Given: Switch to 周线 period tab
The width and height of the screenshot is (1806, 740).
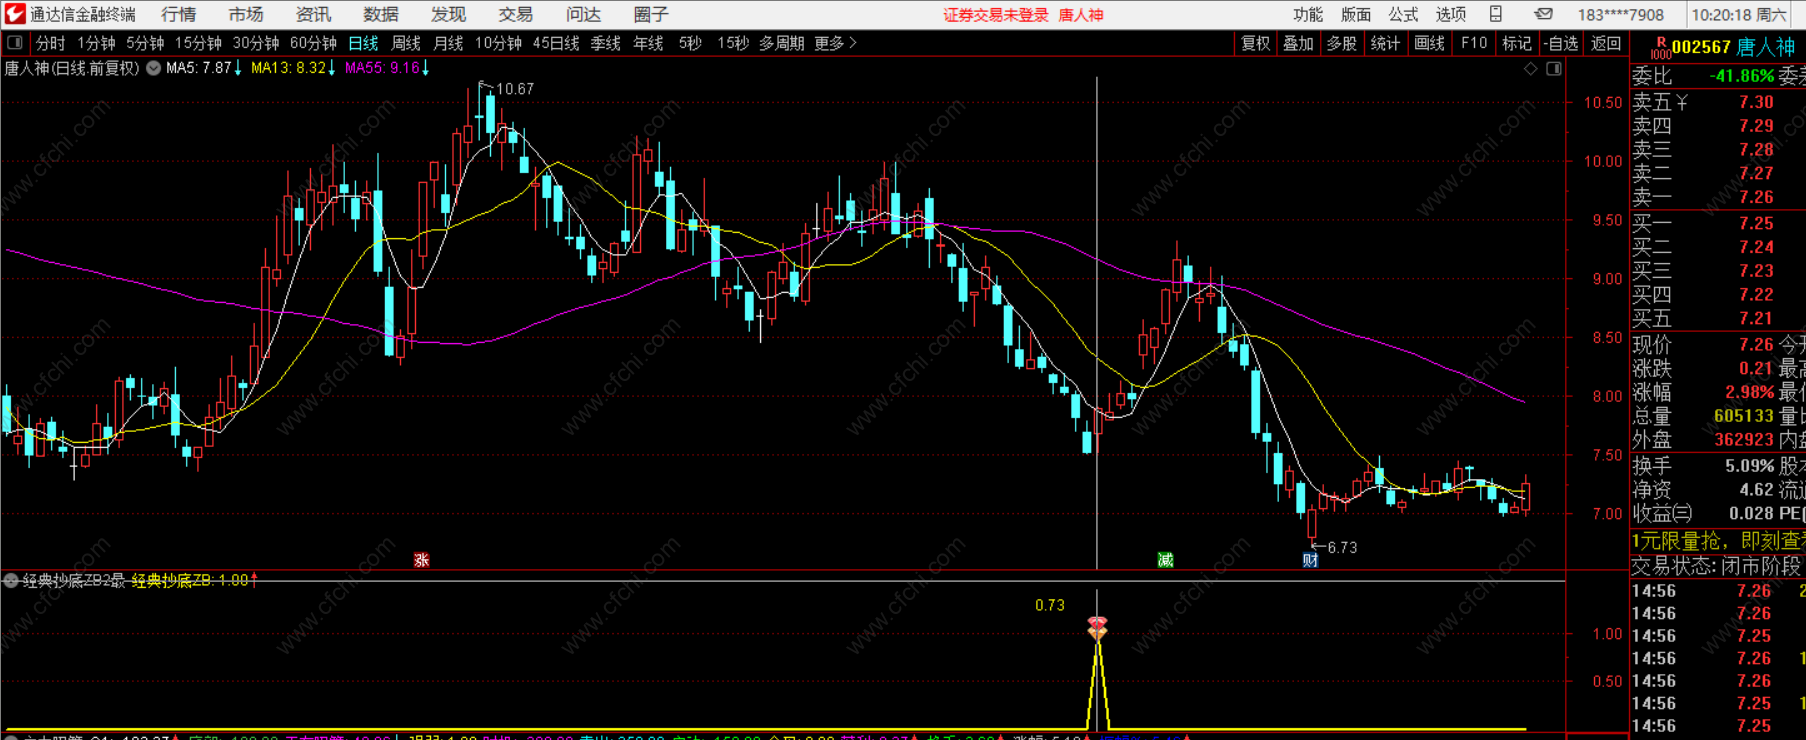Looking at the screenshot, I should point(406,43).
